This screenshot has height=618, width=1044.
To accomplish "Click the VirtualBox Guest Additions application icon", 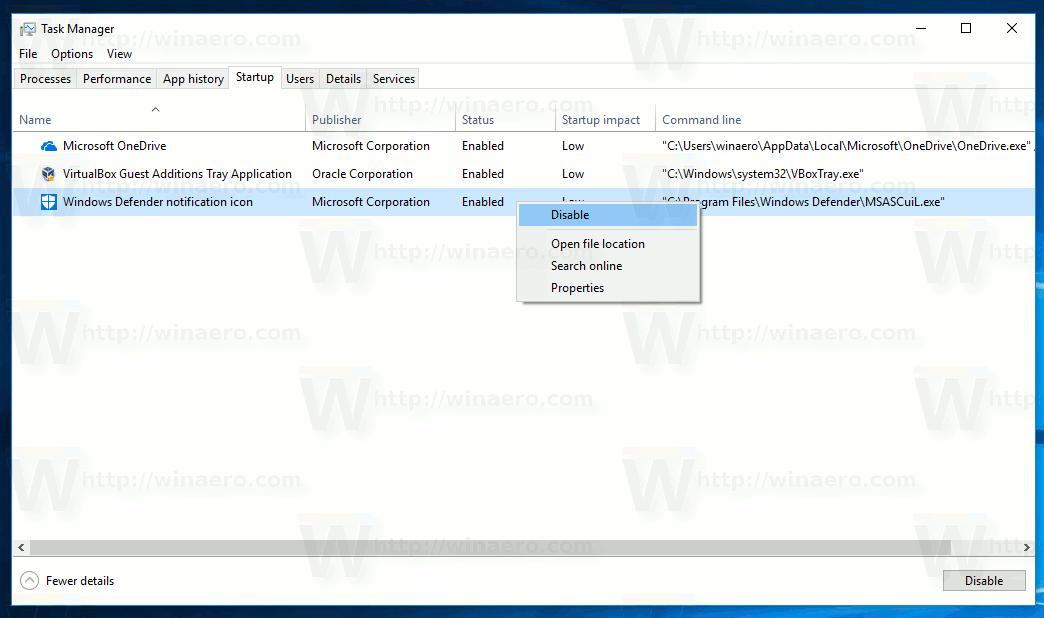I will [48, 173].
